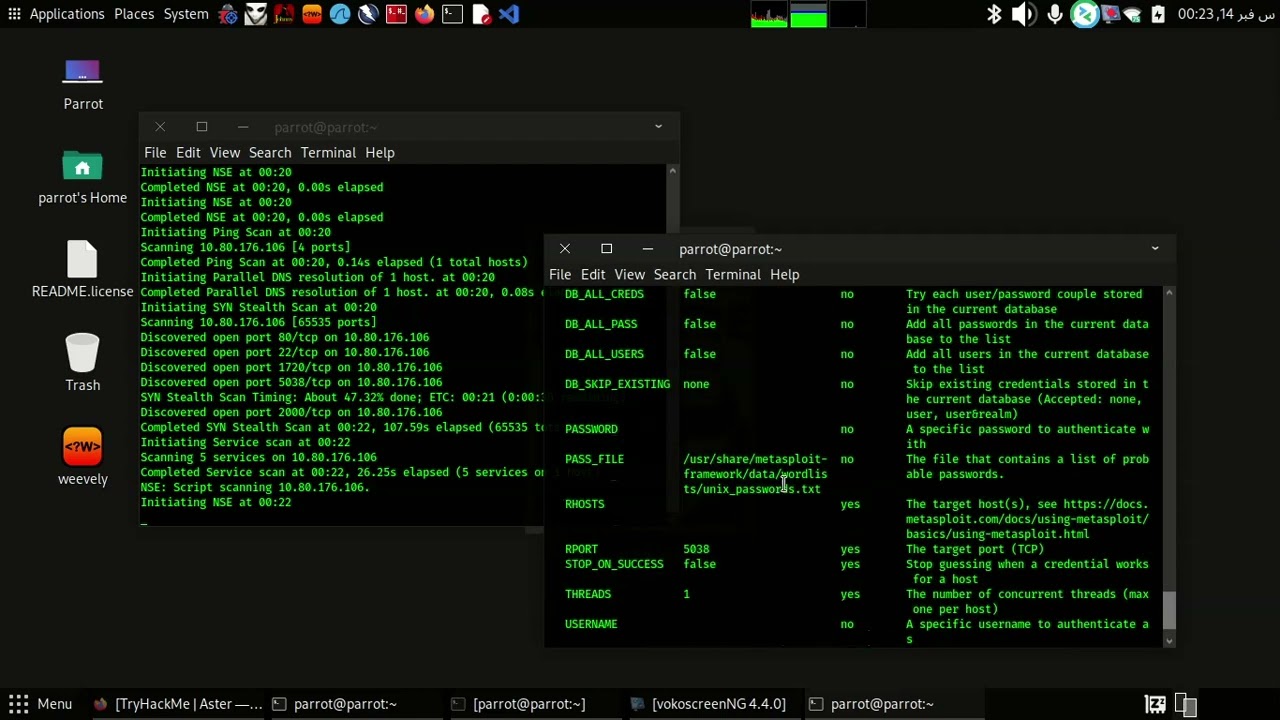Open the Wi-Fi network tray icon

point(1133,14)
